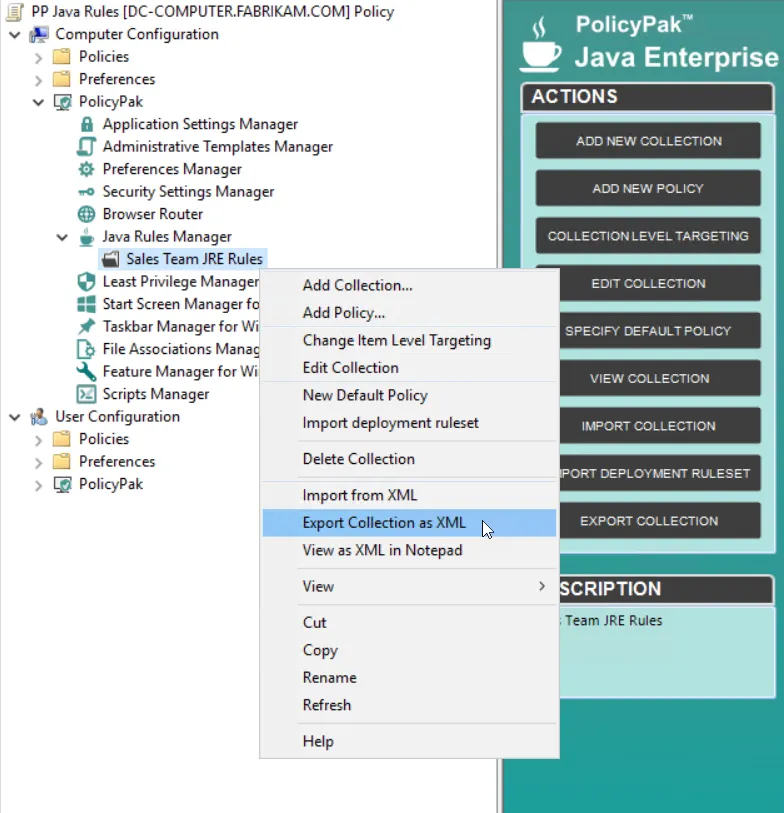Screen dimensions: 784x813
Task: Click the Start Screen Manager Windows tiles icon
Action: [86, 304]
